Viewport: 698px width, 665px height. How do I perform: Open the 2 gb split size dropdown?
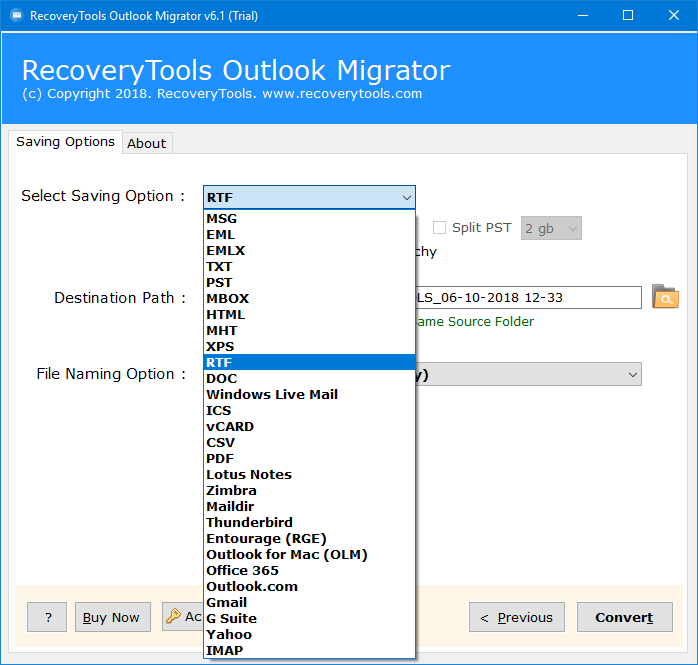(551, 228)
